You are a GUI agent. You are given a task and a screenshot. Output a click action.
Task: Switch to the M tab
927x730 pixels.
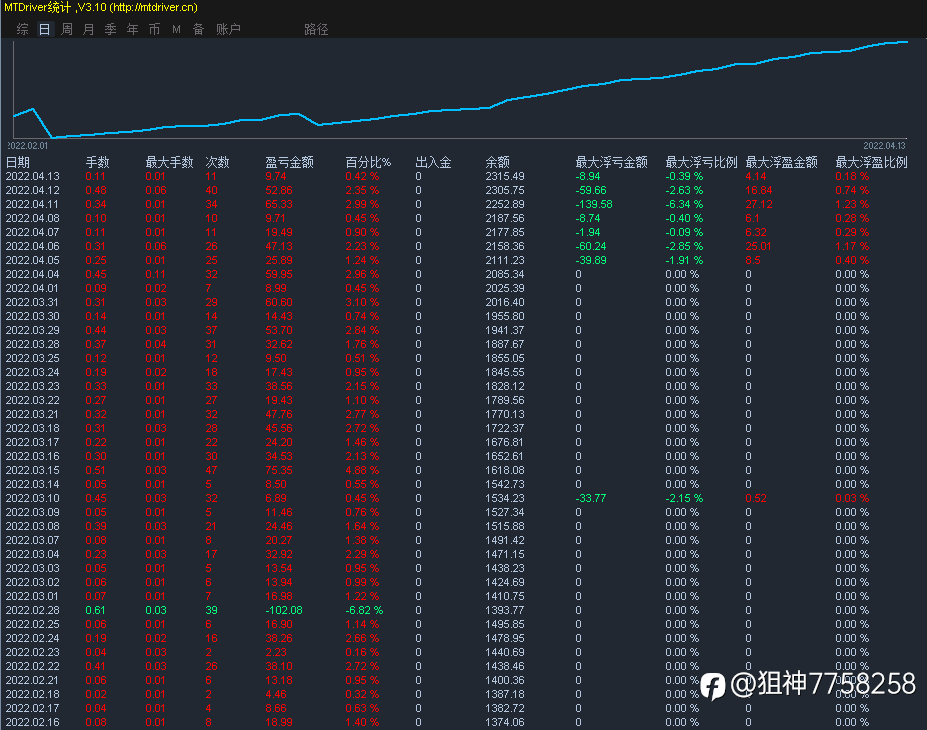click(176, 29)
